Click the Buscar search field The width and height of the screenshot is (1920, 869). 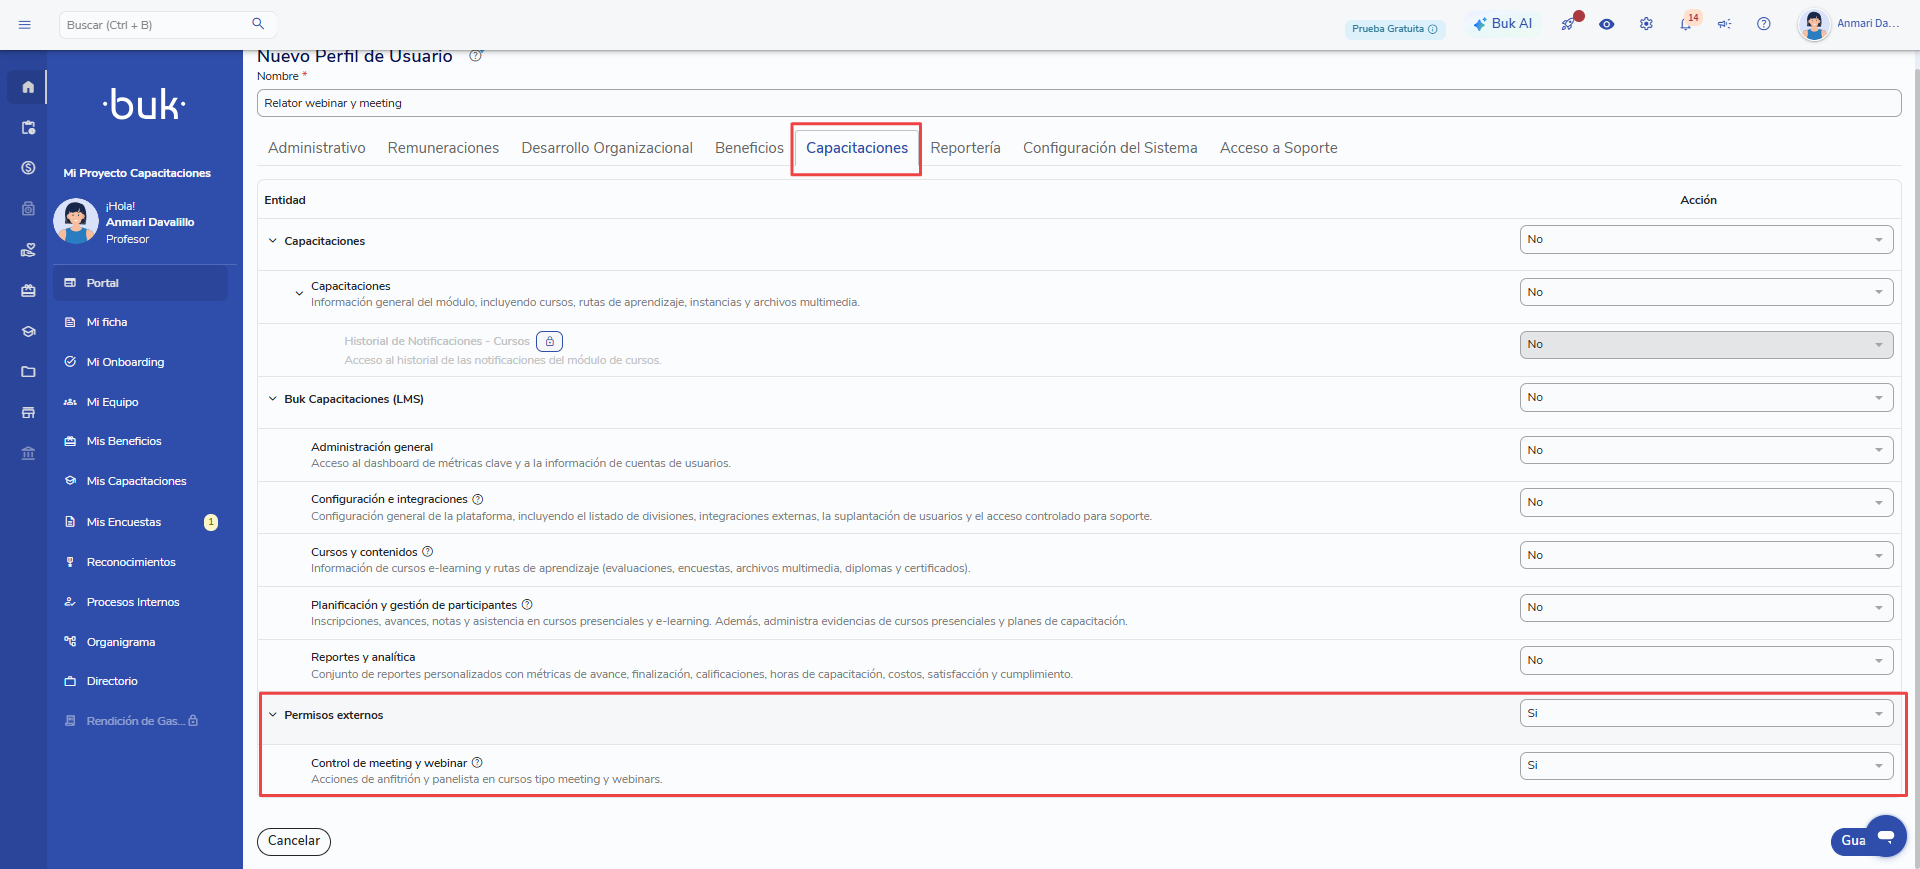pyautogui.click(x=155, y=25)
